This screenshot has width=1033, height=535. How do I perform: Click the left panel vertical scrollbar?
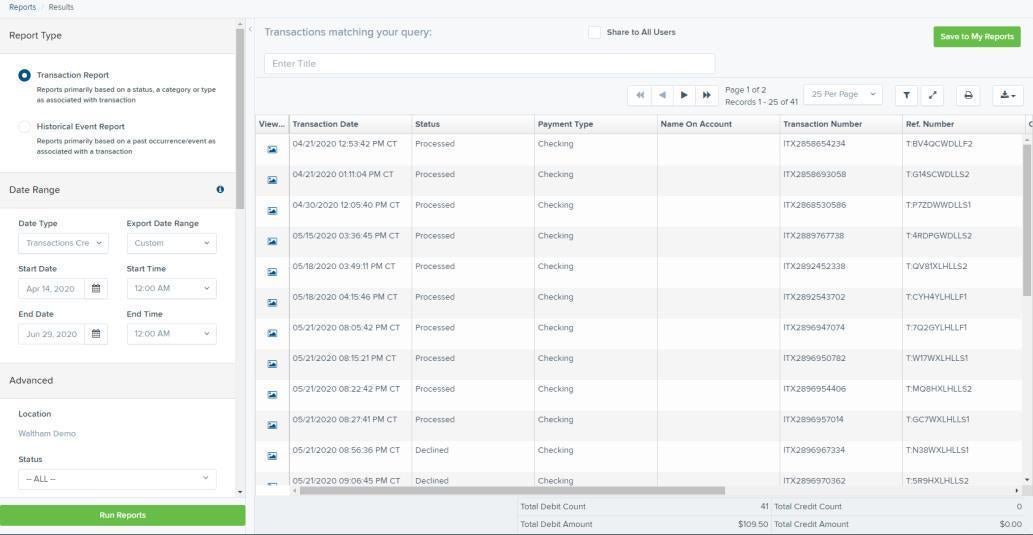coord(240,119)
